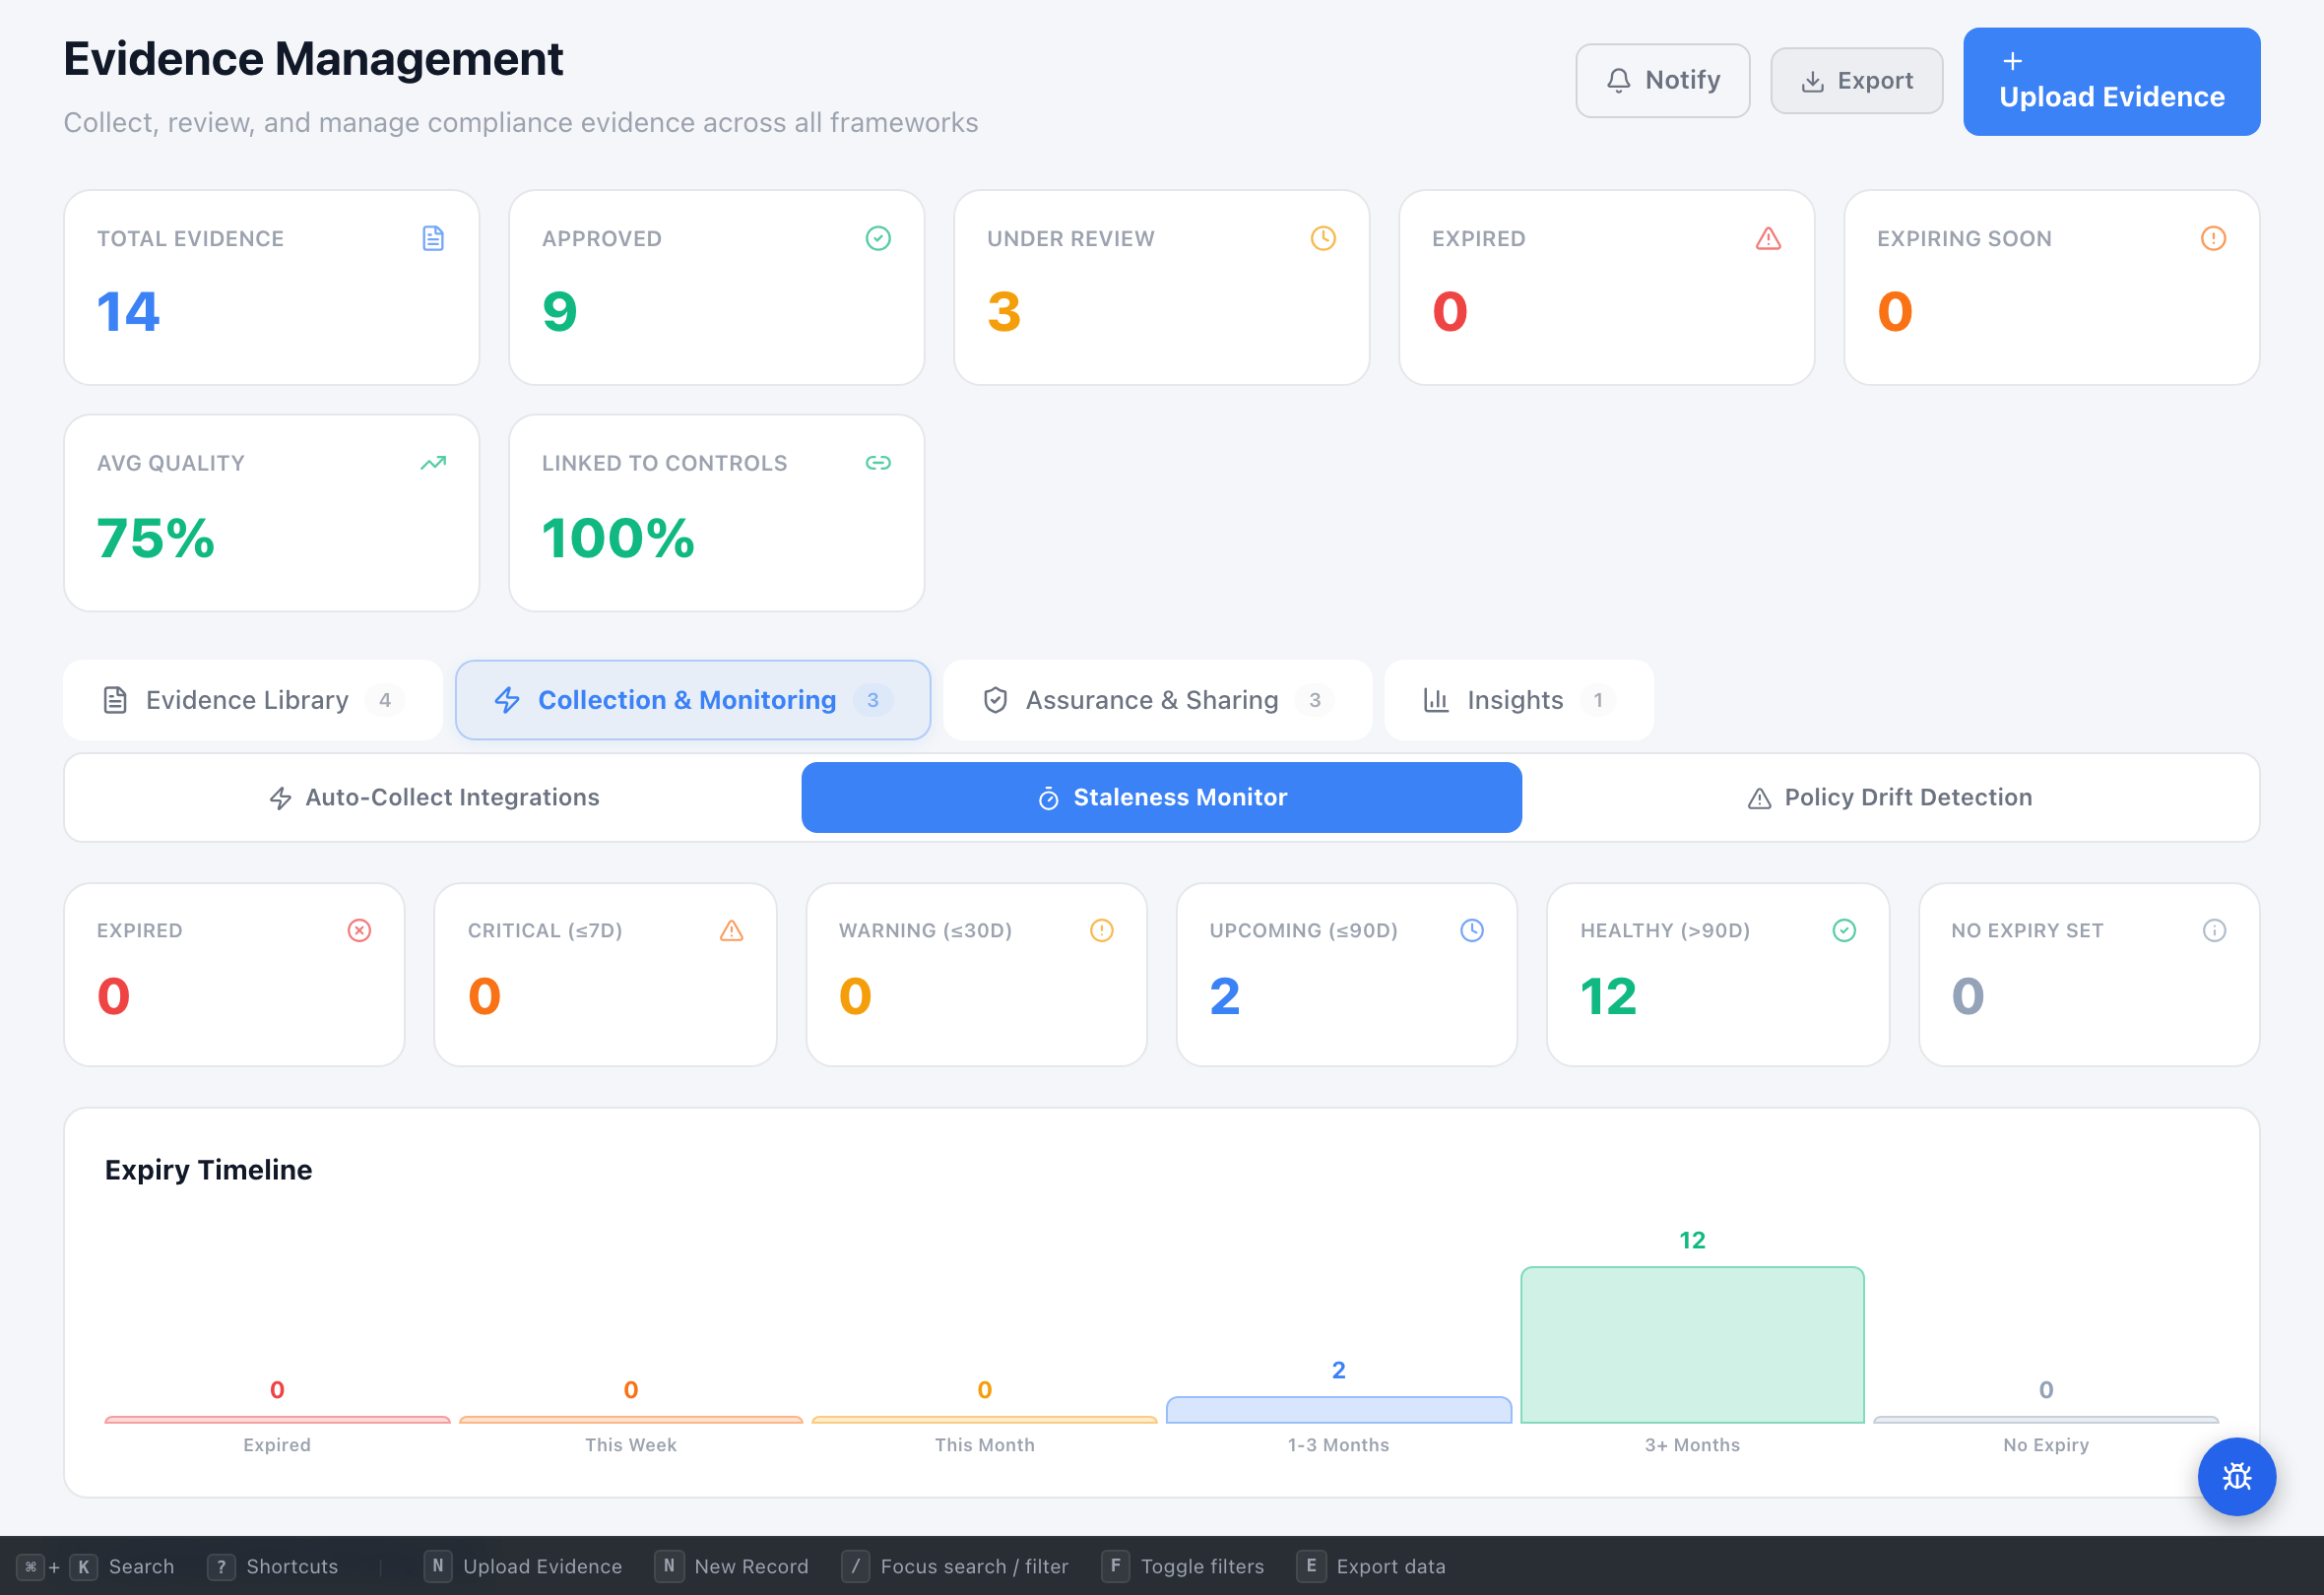
Task: Switch to the Insights tab
Action: click(1514, 700)
